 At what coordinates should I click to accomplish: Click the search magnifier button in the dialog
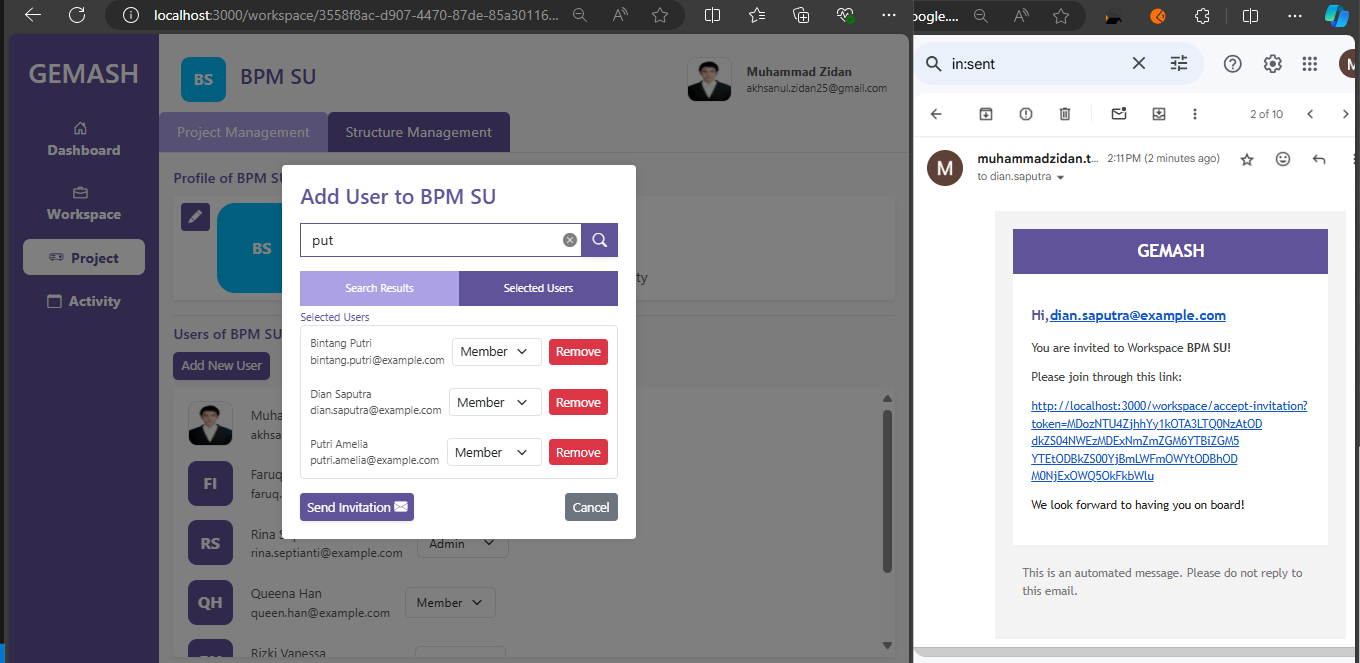click(600, 240)
